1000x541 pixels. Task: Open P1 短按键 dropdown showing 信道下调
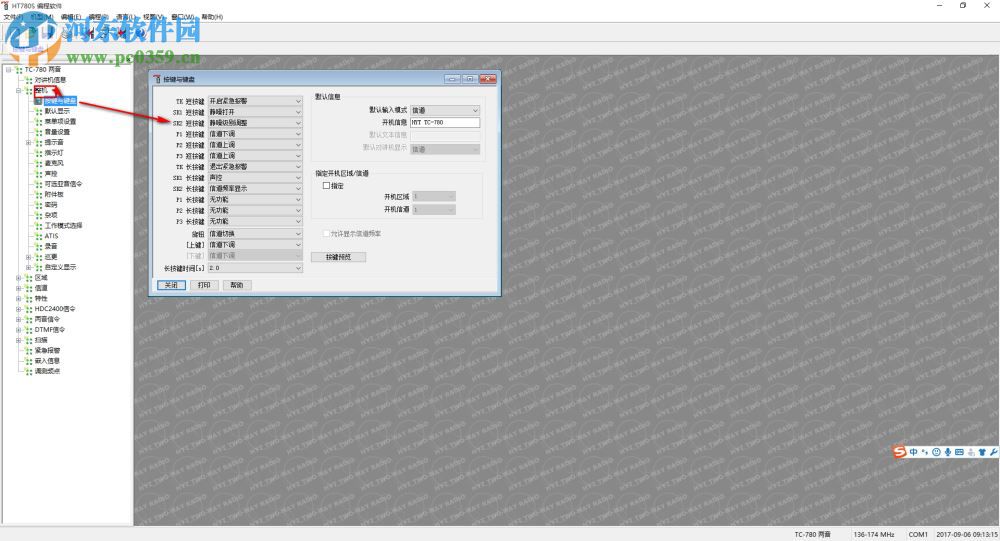pyautogui.click(x=255, y=134)
